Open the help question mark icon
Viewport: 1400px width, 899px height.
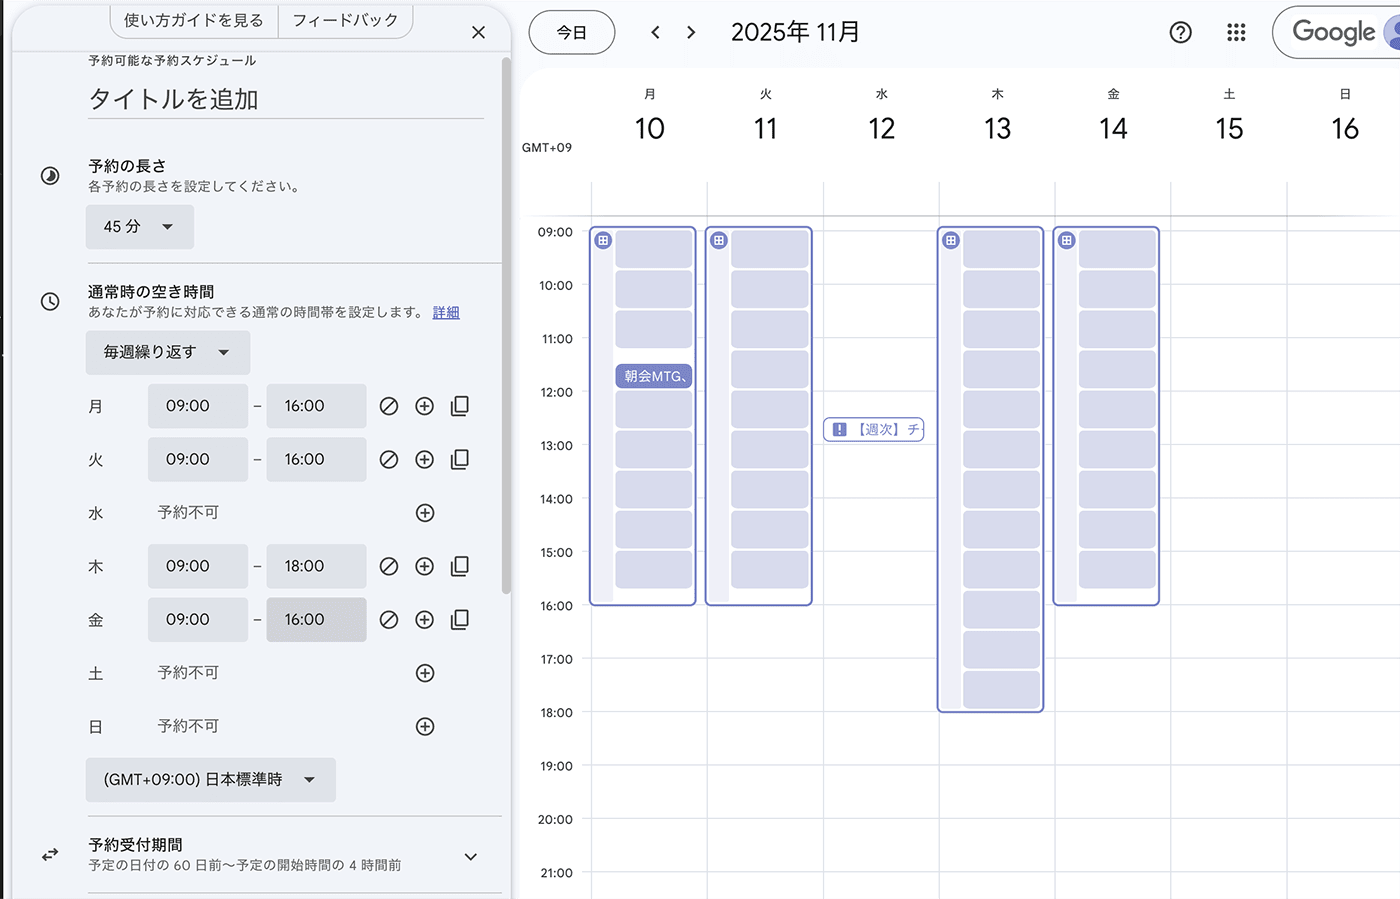tap(1180, 33)
